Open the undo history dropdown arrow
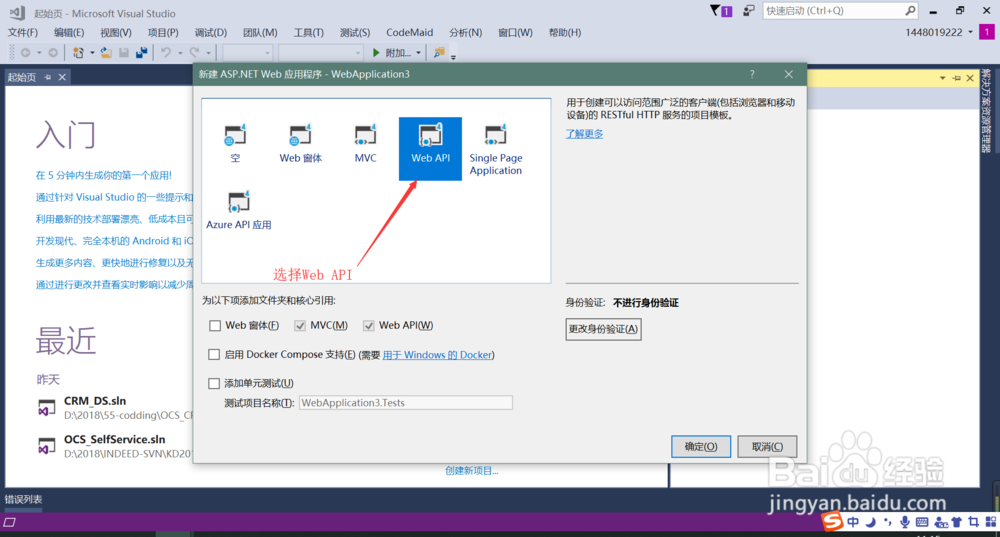Viewport: 1000px width, 537px height. (x=180, y=53)
